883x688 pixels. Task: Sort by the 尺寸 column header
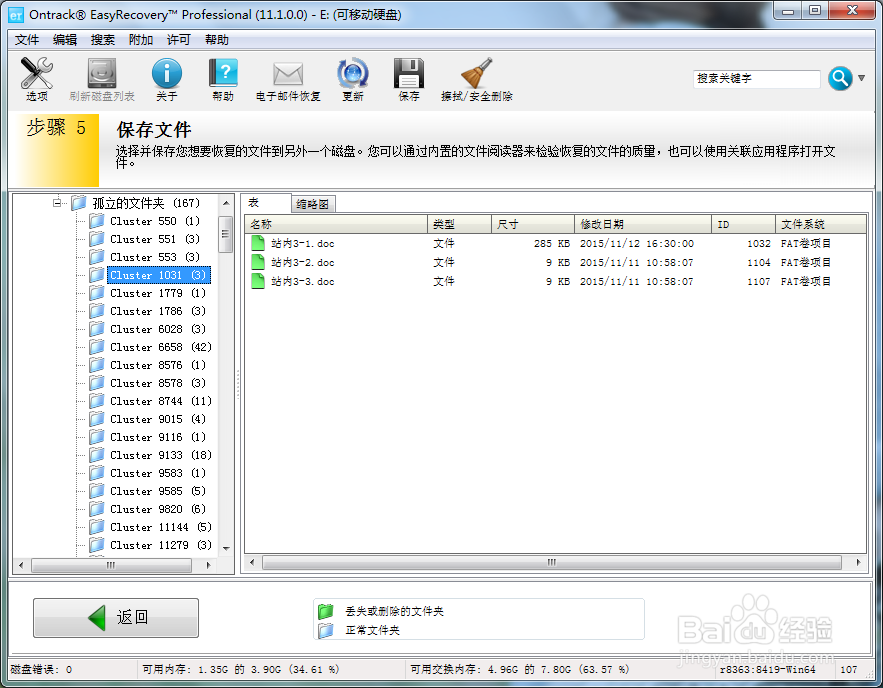pyautogui.click(x=533, y=224)
